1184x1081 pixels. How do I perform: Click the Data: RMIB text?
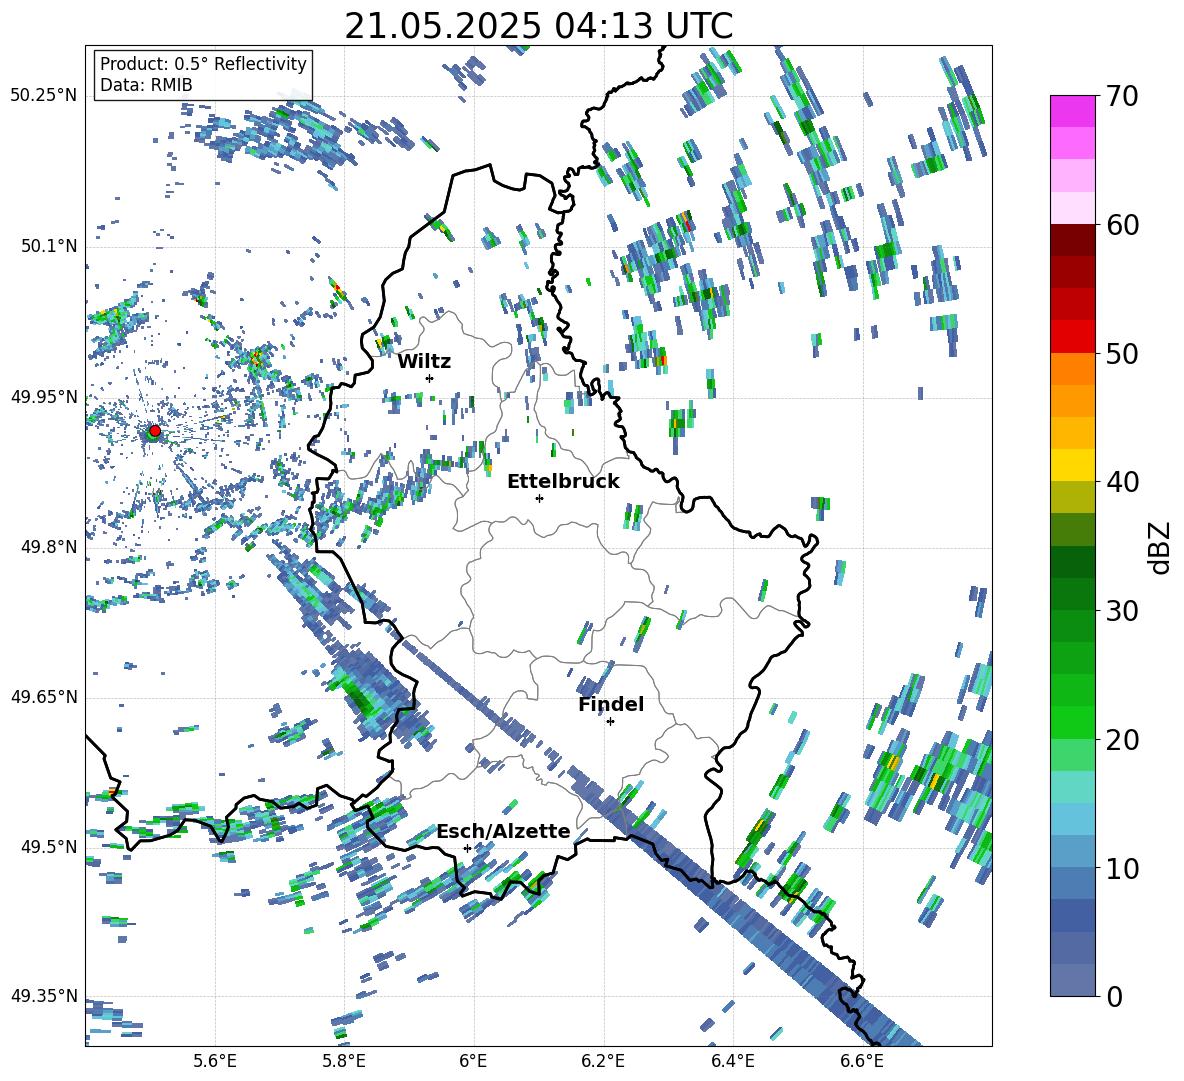click(146, 85)
